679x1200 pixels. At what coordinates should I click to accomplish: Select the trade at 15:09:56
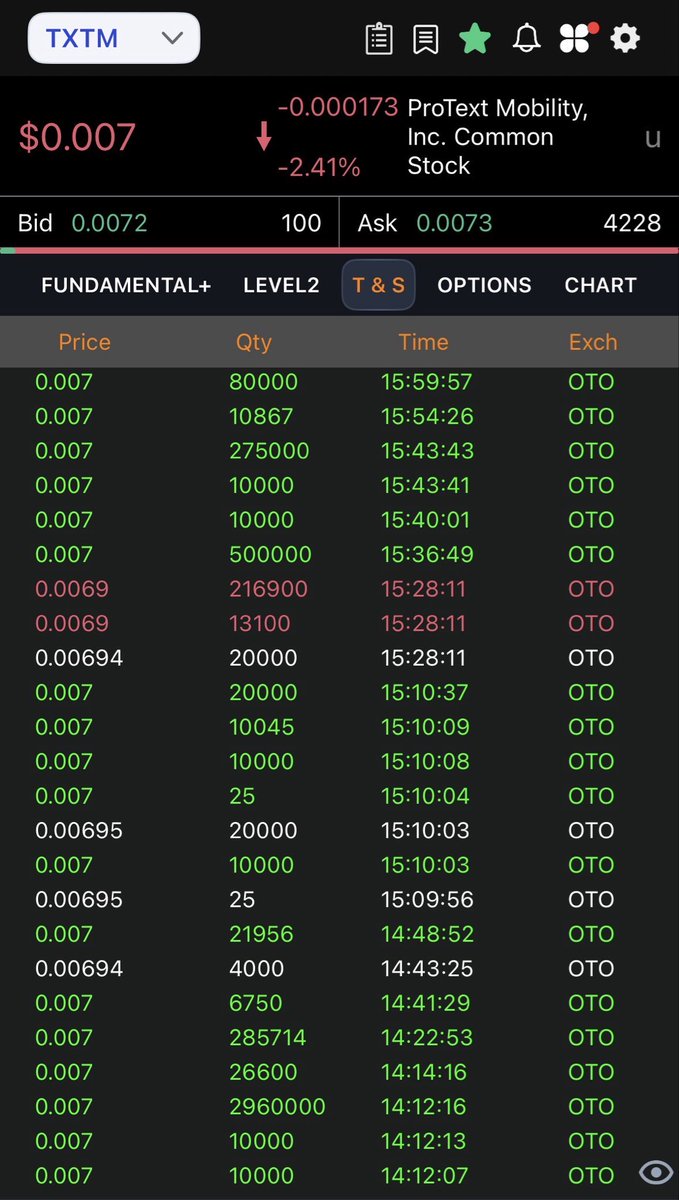click(339, 899)
